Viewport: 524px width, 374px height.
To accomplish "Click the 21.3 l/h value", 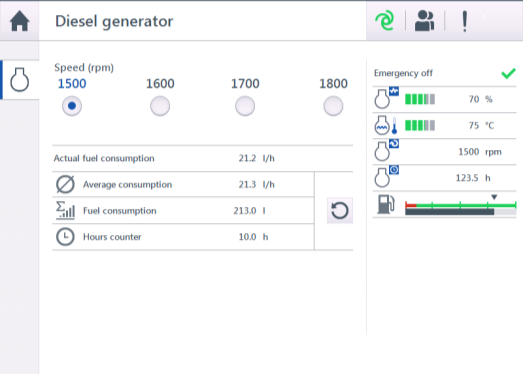I will tap(256, 184).
